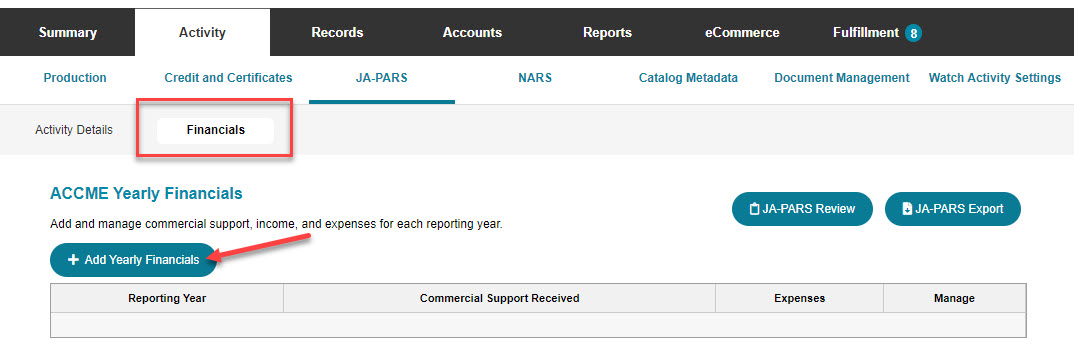Screen dimensions: 1074x361
Task: Click the JA-PARS Review button
Action: coord(802,209)
